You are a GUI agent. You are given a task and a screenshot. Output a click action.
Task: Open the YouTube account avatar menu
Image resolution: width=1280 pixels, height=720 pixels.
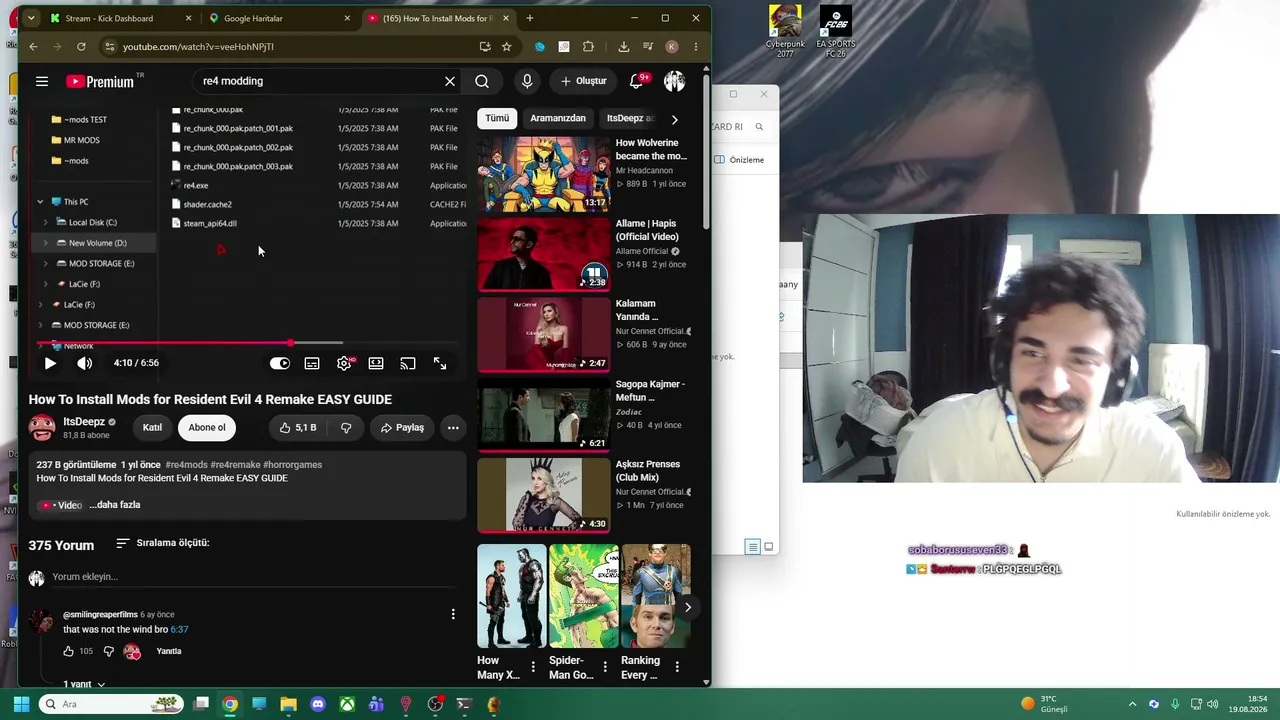(675, 81)
